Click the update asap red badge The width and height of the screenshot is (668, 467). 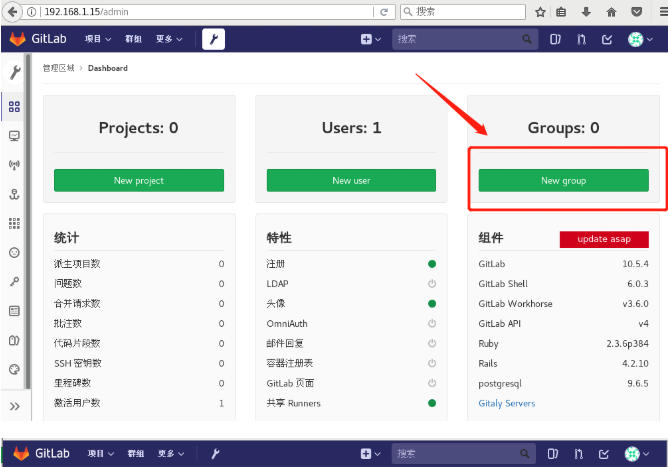(604, 239)
